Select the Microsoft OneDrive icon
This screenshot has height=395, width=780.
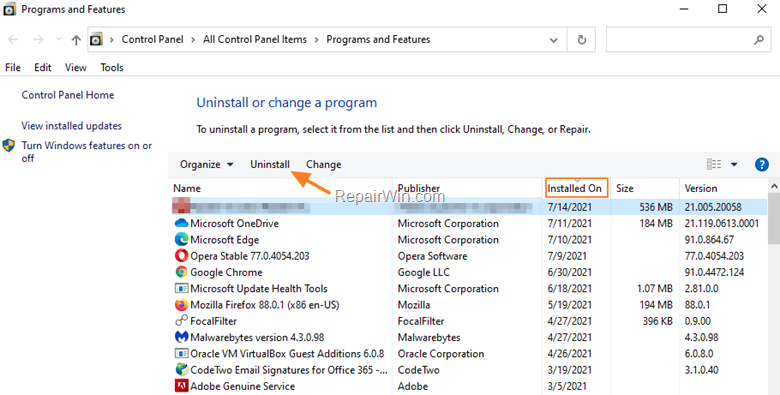click(182, 223)
